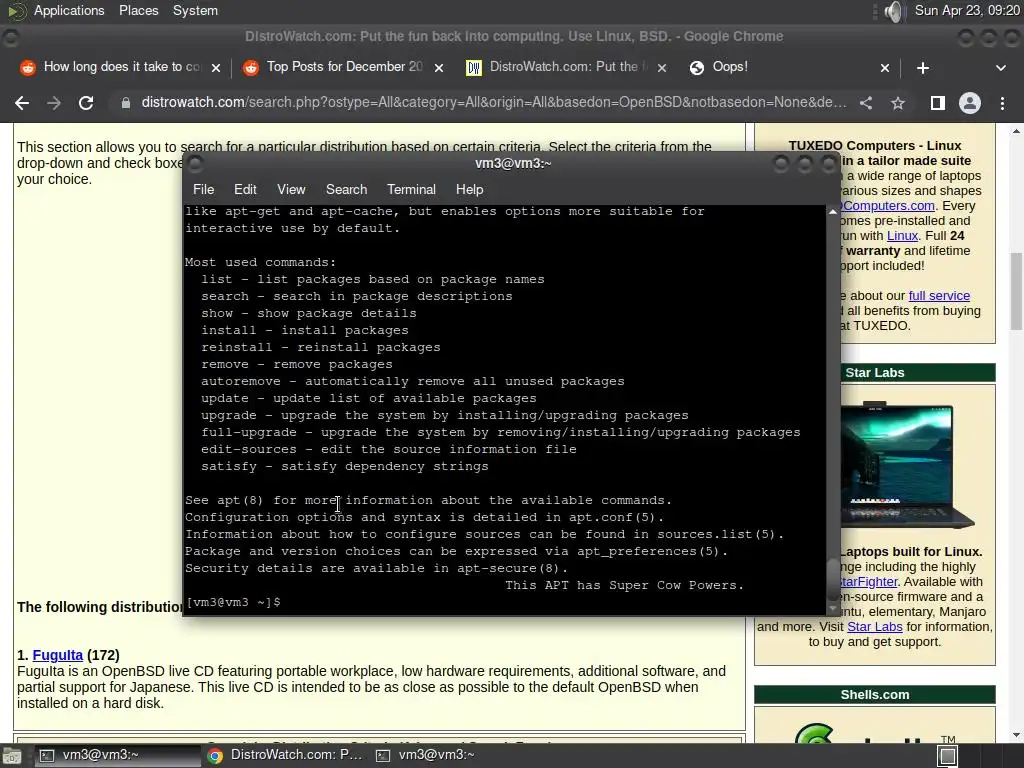Open the StarFighter link
This screenshot has width=1024, height=768.
(869, 582)
